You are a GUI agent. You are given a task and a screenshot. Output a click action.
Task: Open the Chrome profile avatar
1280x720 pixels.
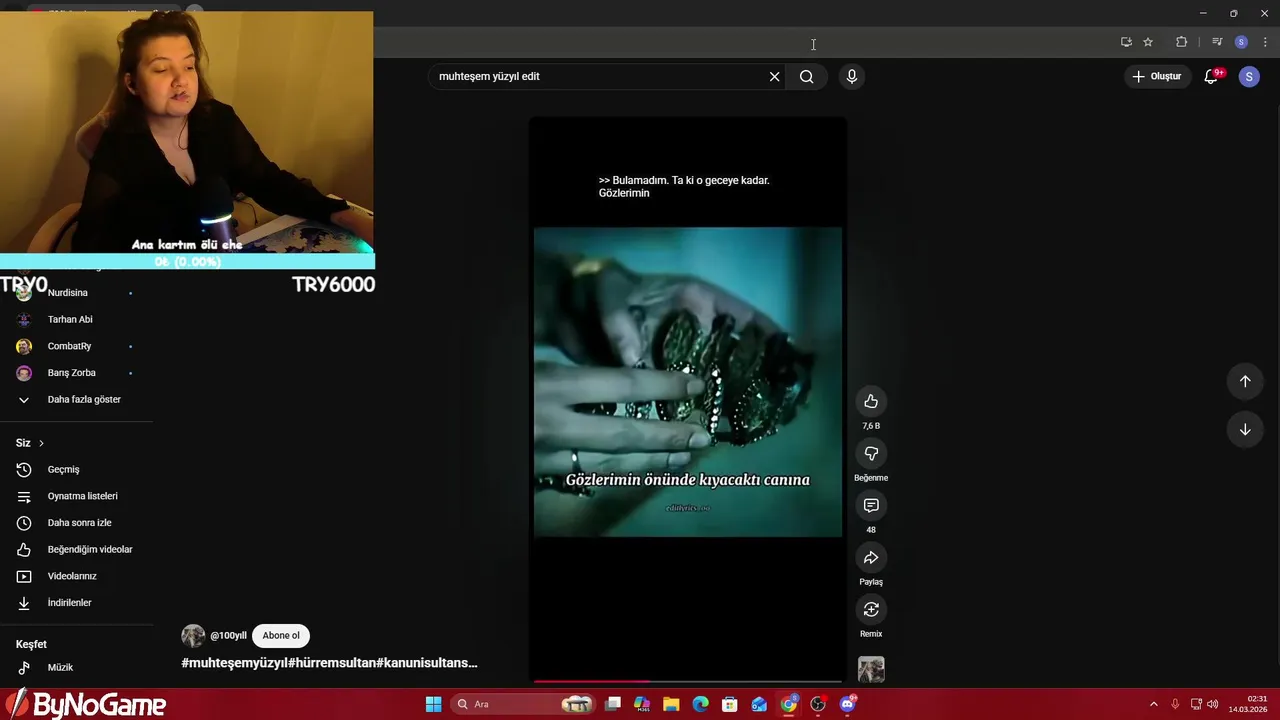(x=1241, y=42)
